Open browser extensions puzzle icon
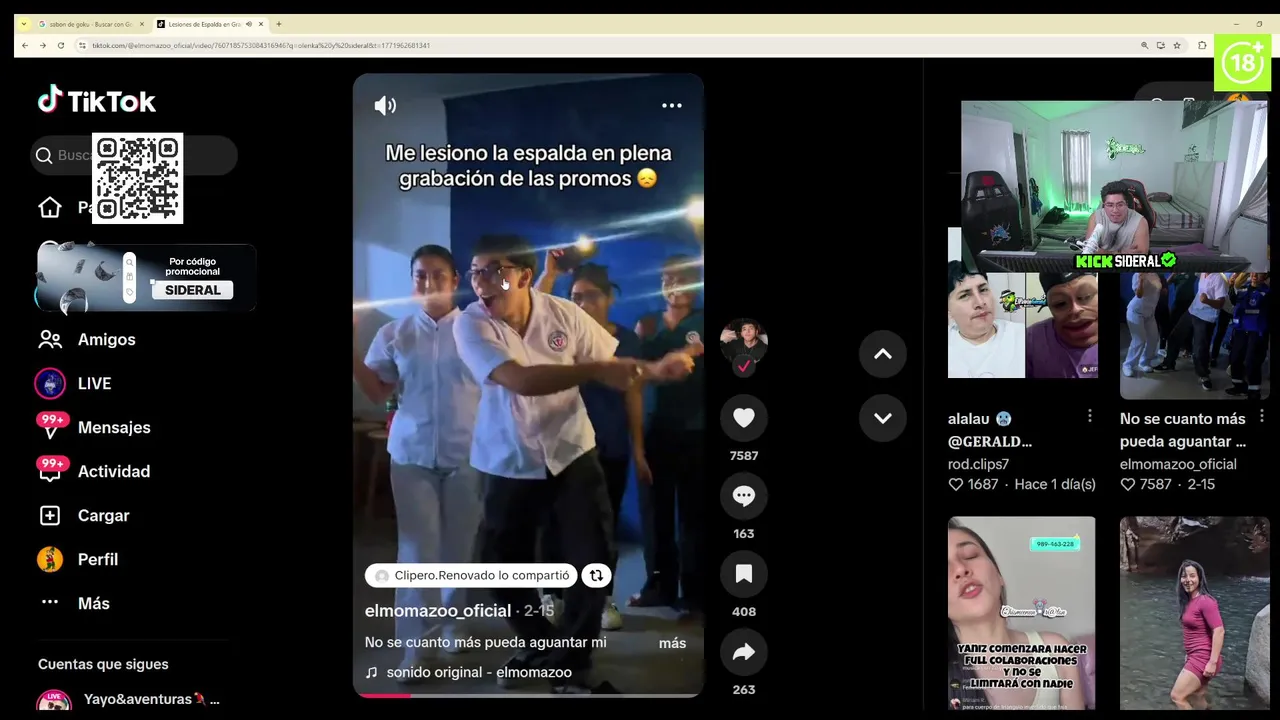The image size is (1280, 720). coord(1202,45)
